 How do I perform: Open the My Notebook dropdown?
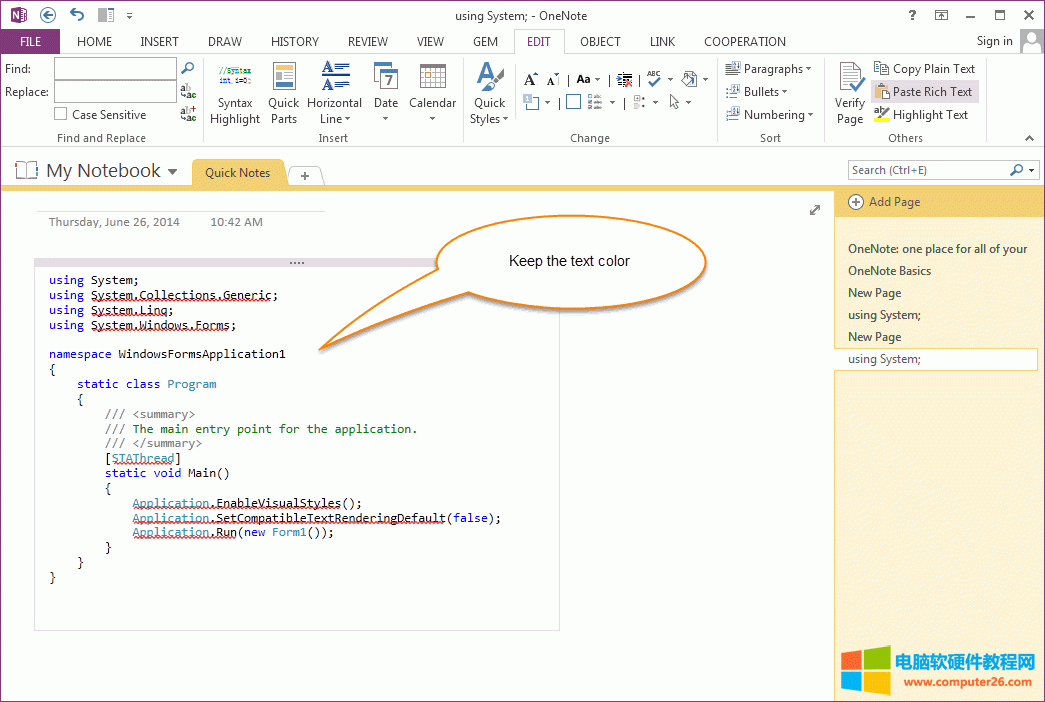172,172
